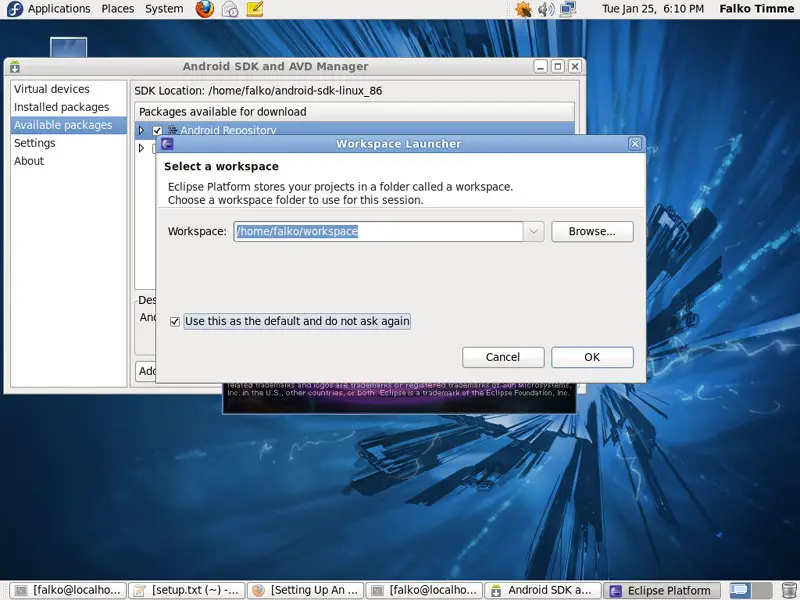Select the Android Repository row label

click(228, 130)
